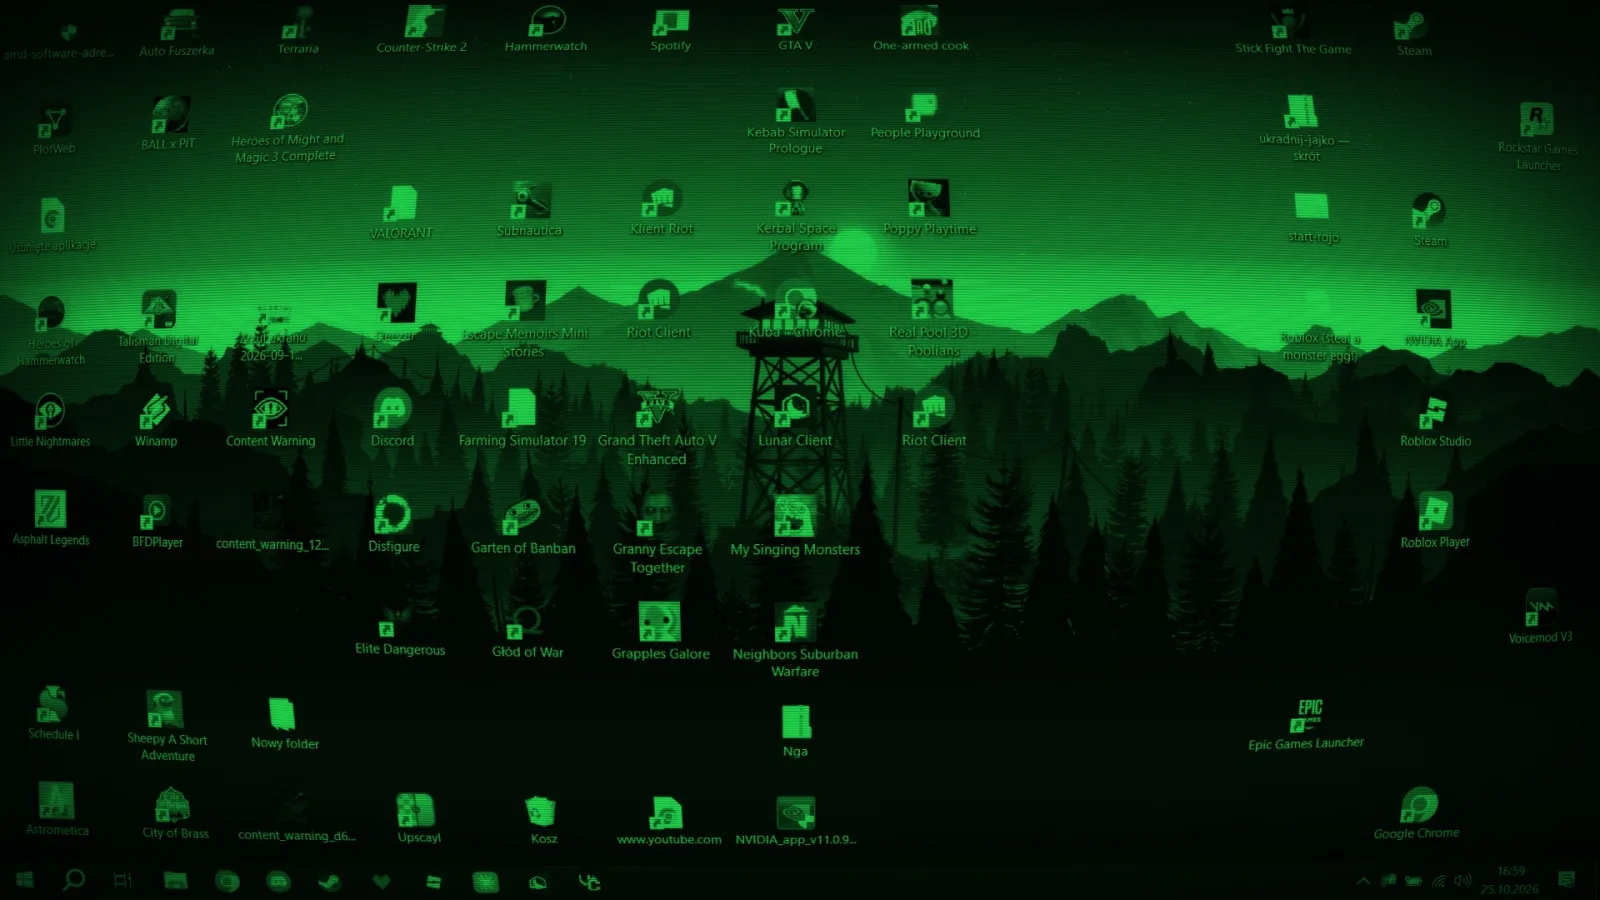Viewport: 1600px width, 900px height.
Task: Show hidden system tray icons
Action: 1362,881
